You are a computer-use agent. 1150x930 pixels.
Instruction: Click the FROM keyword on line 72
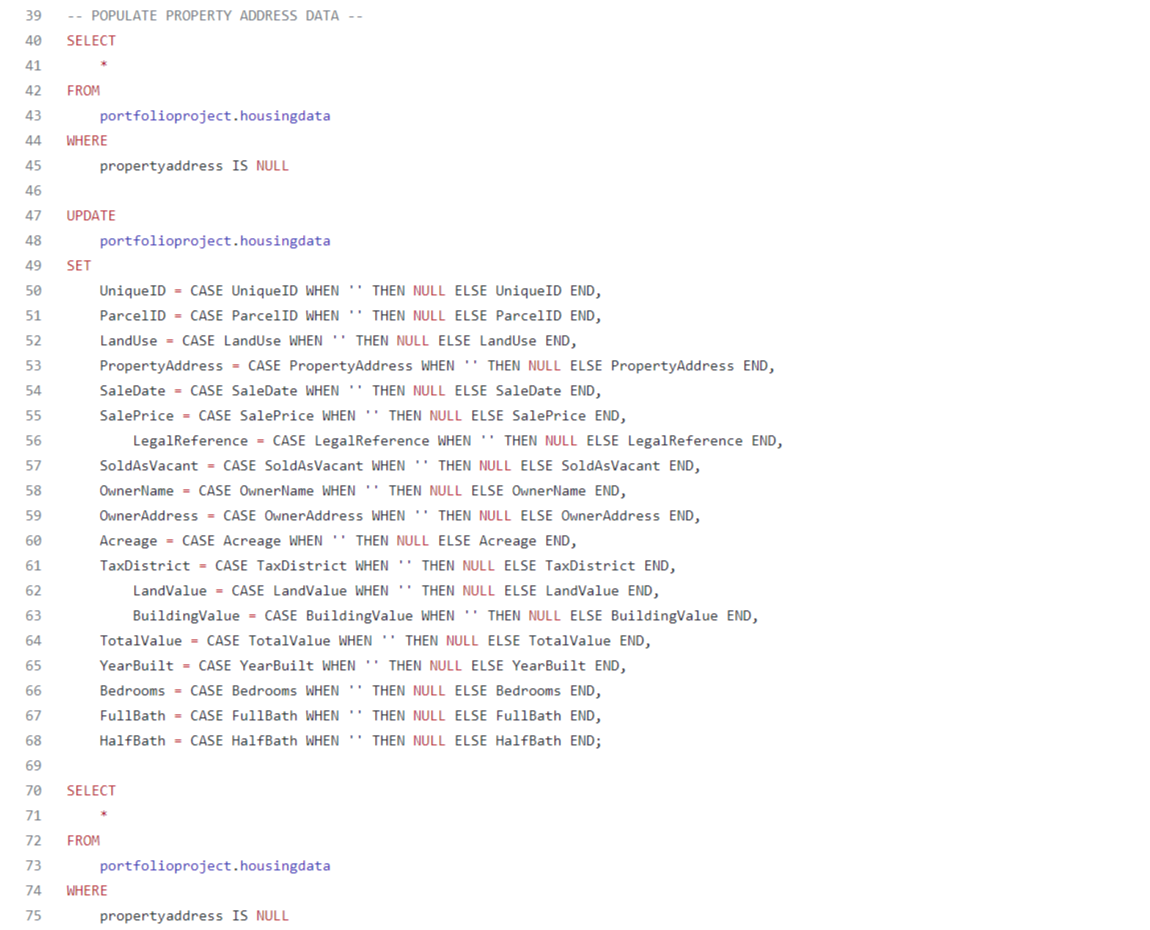tap(83, 841)
